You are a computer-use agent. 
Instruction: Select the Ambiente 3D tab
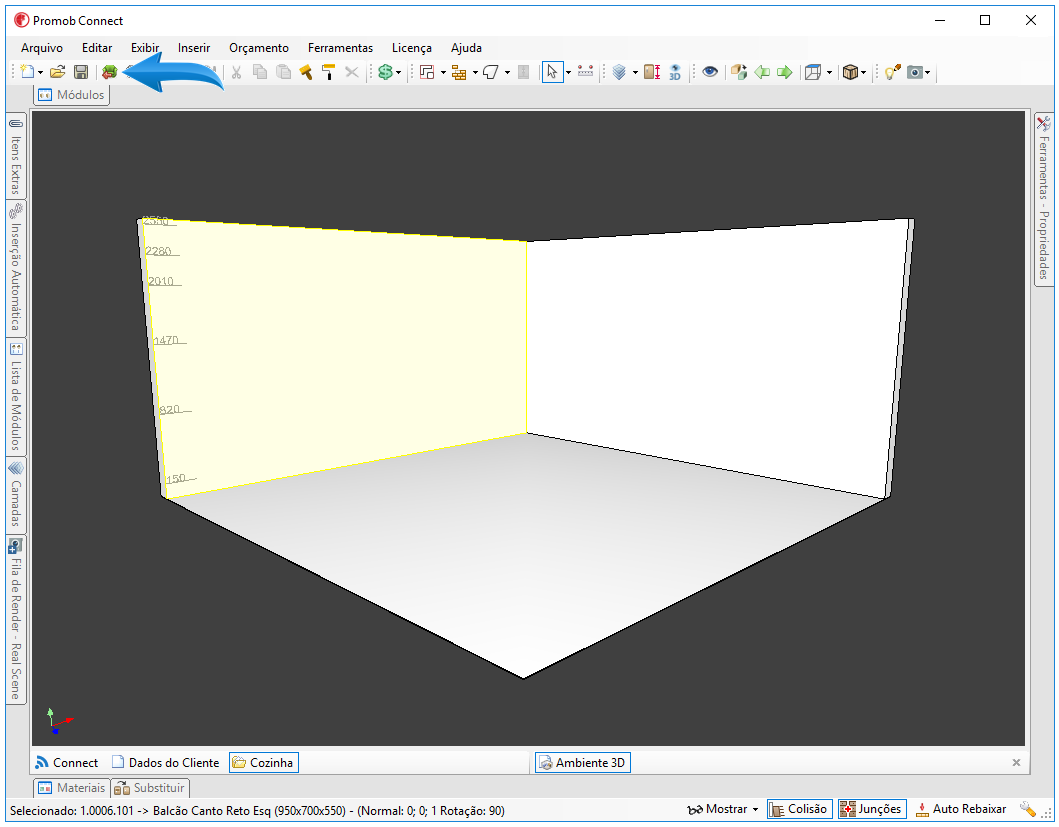tap(583, 763)
